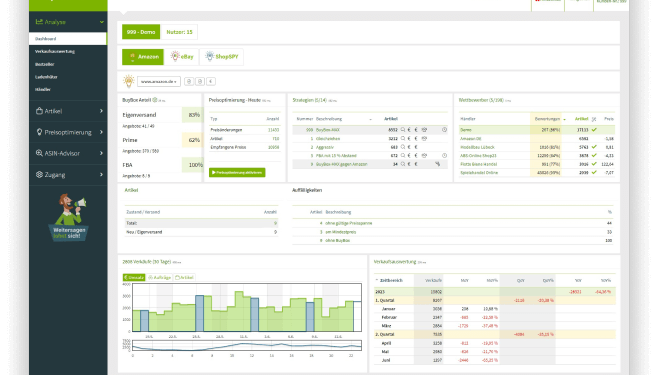This screenshot has height=375, width=658.
Task: Click the lightbulb icon beside the marketplace selector
Action: pos(129,81)
